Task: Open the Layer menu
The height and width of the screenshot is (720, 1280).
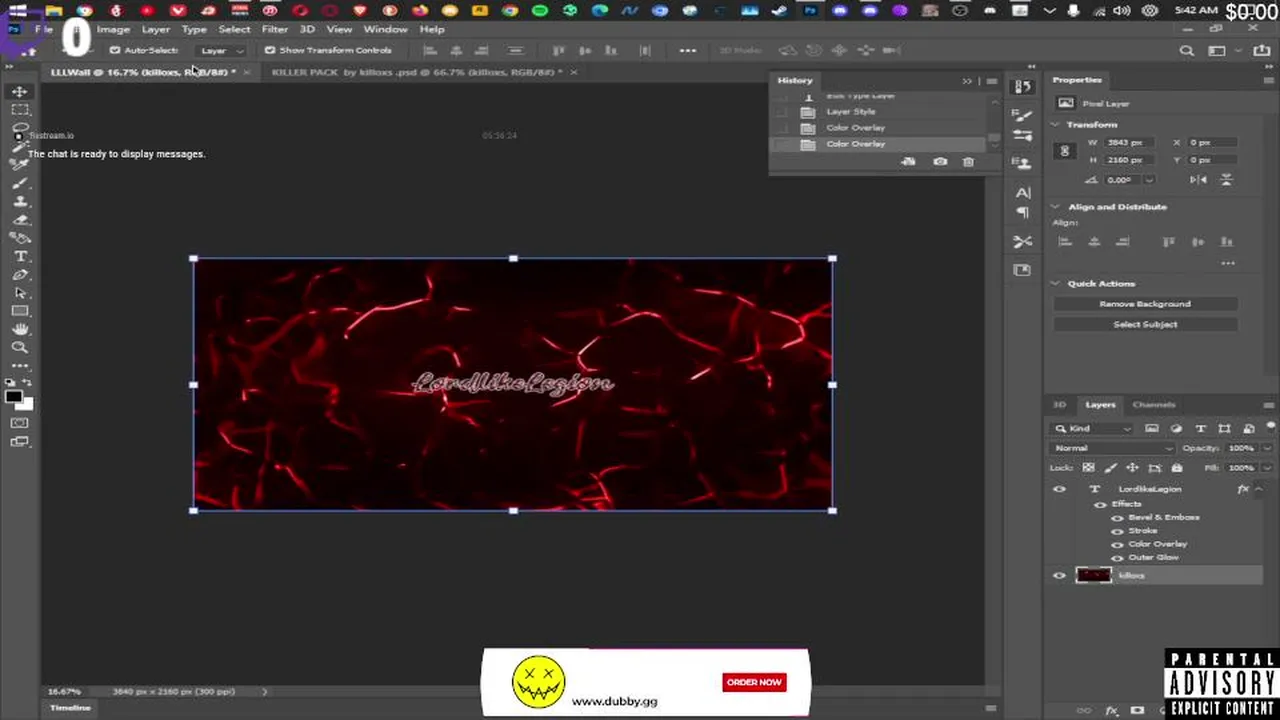Action: pos(155,29)
